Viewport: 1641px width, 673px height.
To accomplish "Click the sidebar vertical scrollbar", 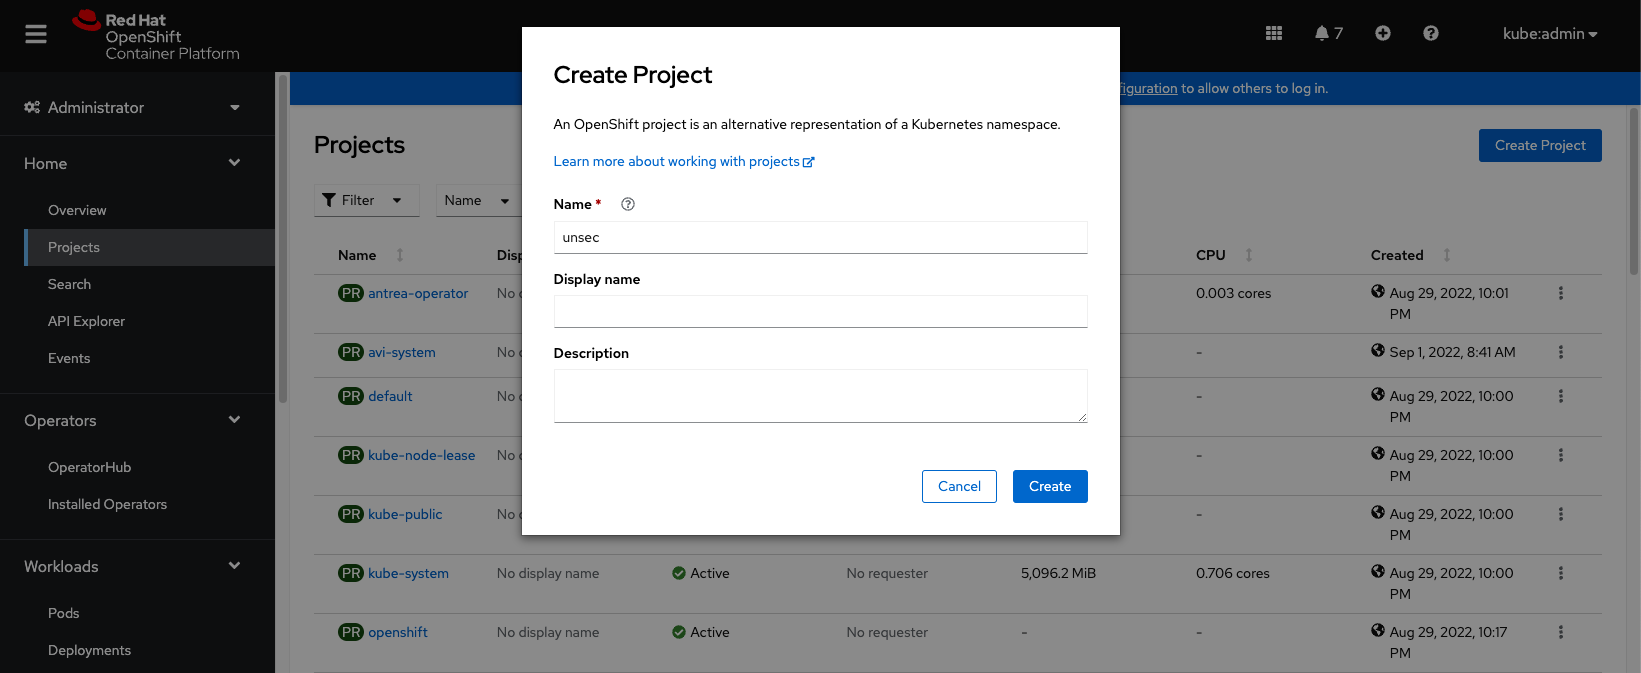I will [282, 238].
